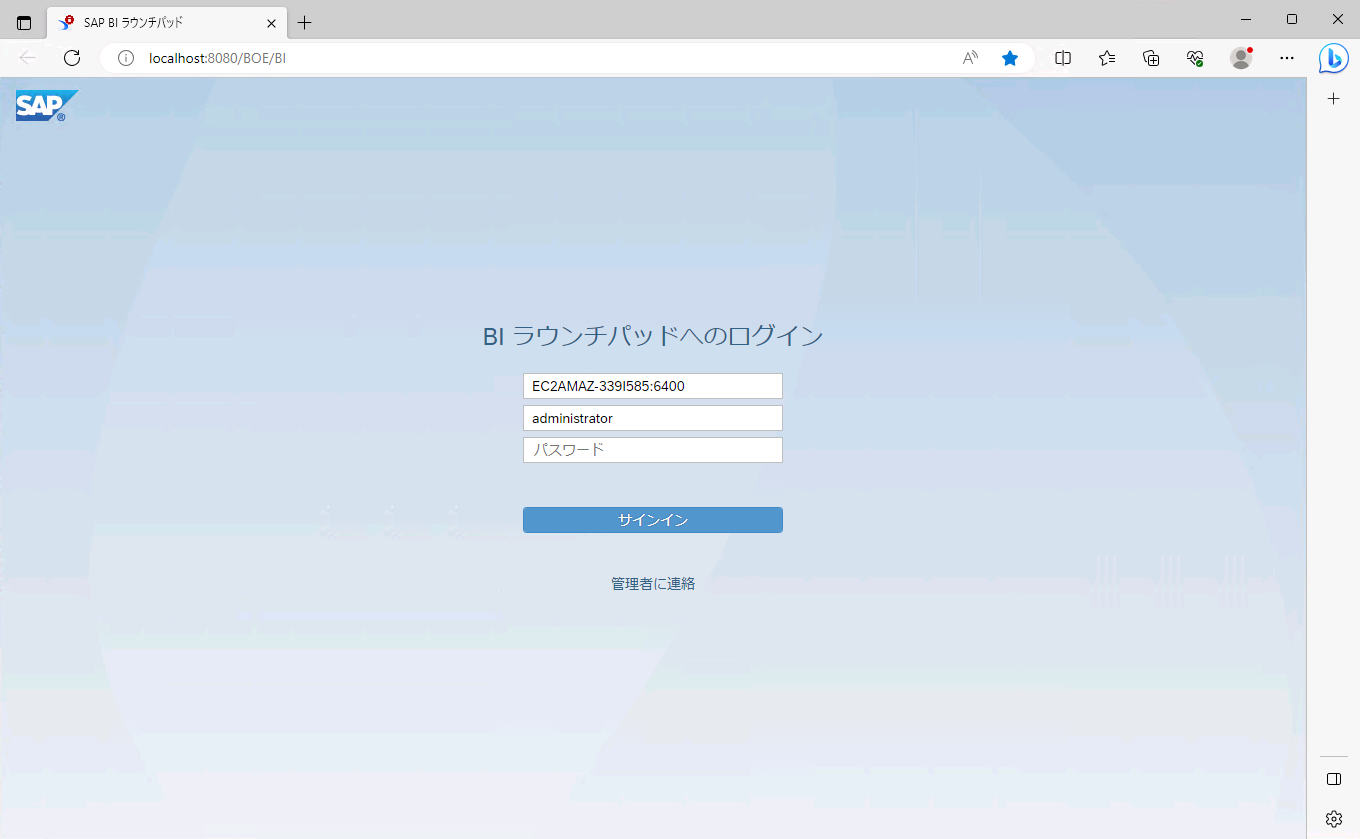This screenshot has width=1360, height=839.
Task: Select the SAP BI ラウンチパッド tab
Action: coord(160,22)
